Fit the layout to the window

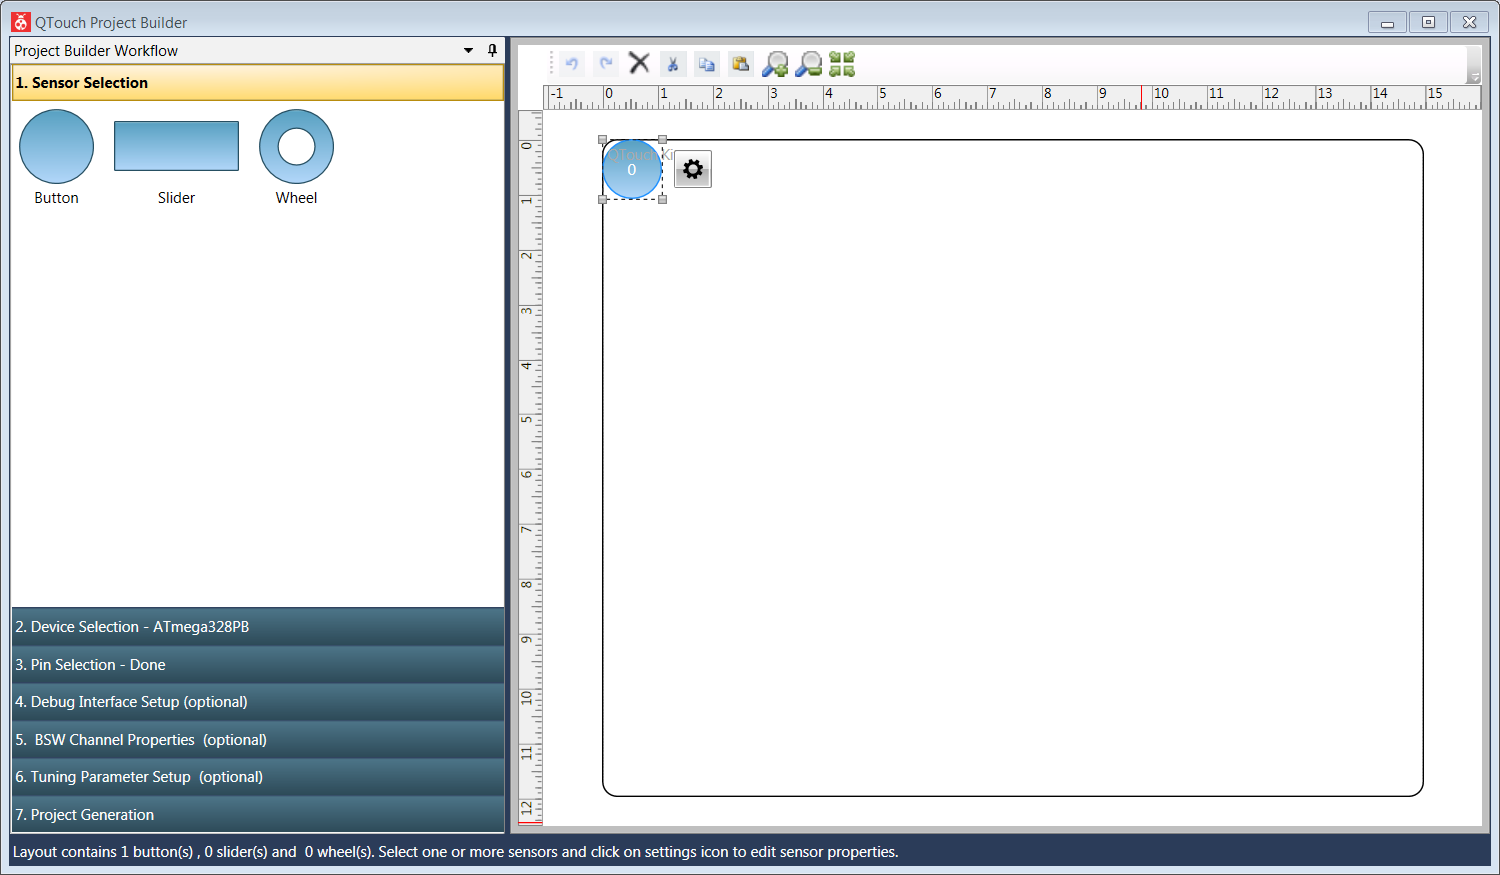(x=842, y=64)
